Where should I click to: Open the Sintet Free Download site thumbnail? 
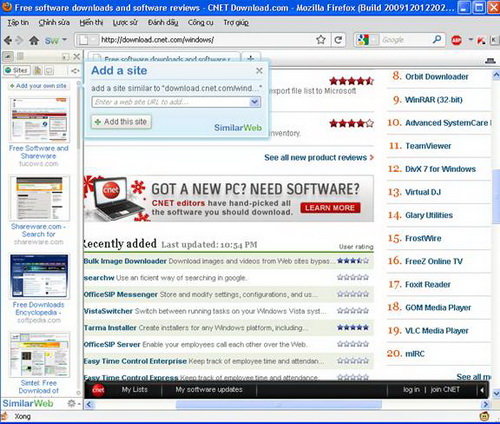point(39,355)
